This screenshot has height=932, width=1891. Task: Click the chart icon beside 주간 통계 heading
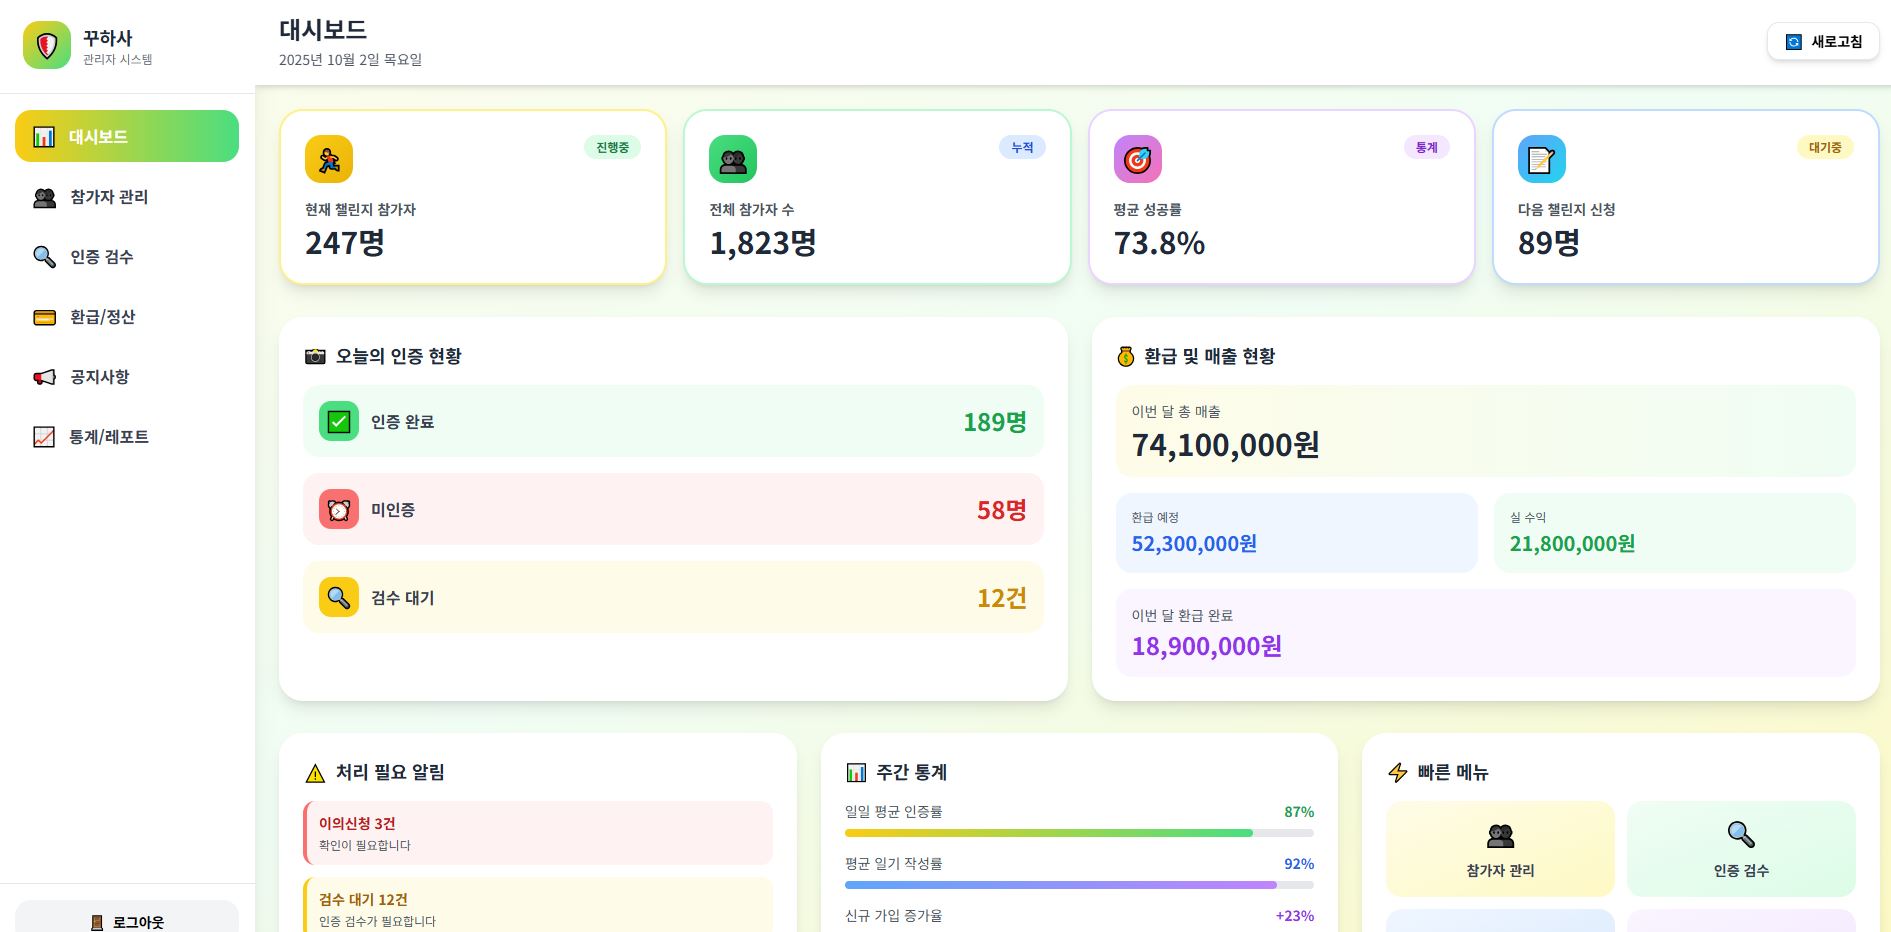pyautogui.click(x=856, y=772)
